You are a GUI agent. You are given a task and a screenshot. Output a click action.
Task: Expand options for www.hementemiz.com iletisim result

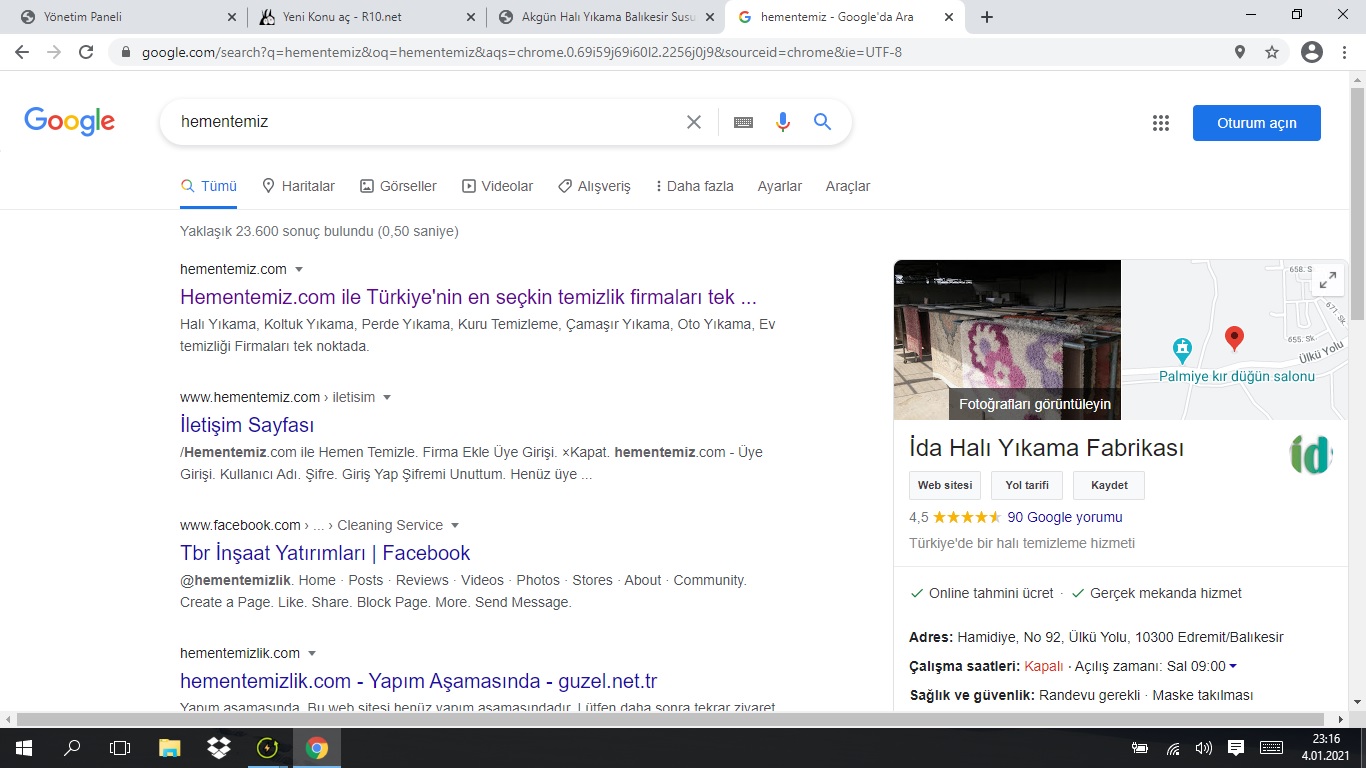pyautogui.click(x=387, y=397)
